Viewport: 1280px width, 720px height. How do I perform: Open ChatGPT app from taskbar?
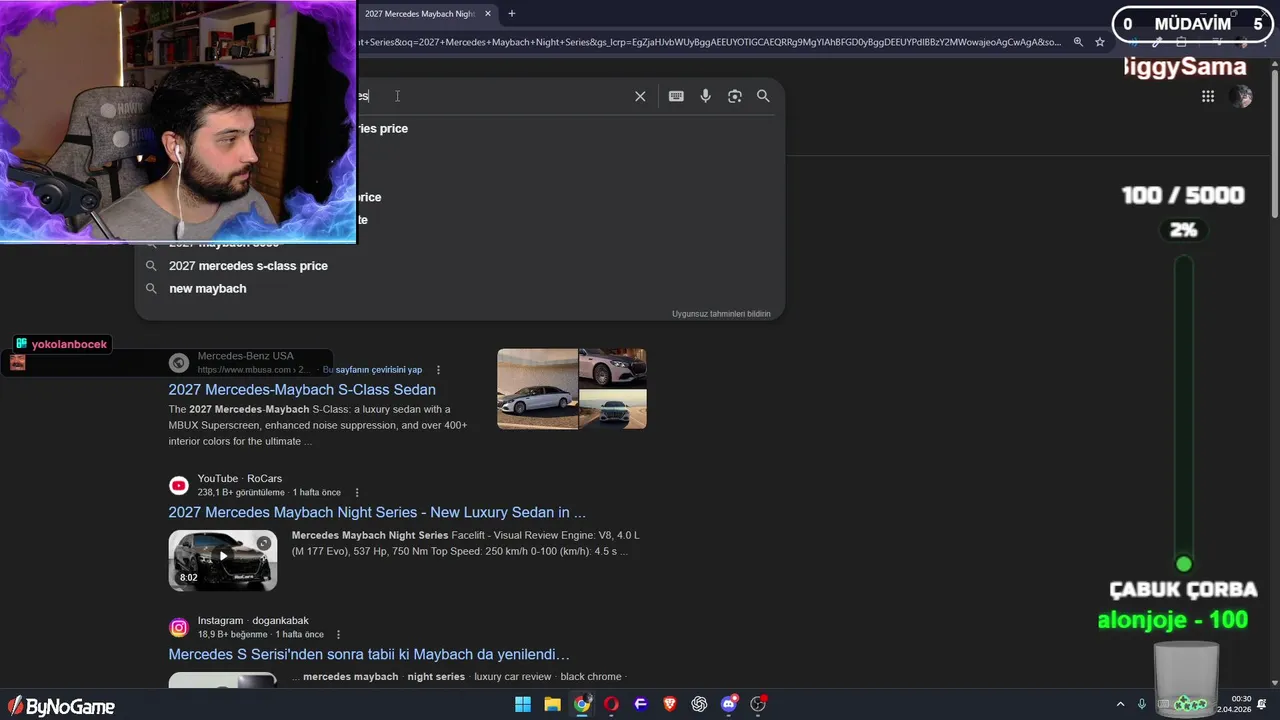coord(699,704)
